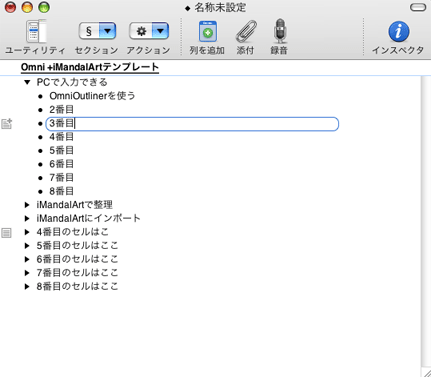The image size is (431, 377).
Task: Select the 5番目のセルはここ row text
Action: [77, 246]
